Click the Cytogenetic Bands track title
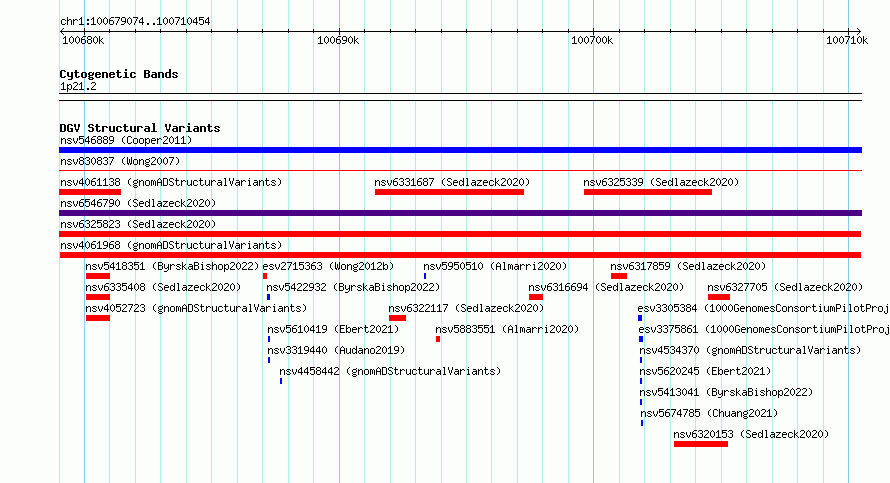Image resolution: width=890 pixels, height=483 pixels. (119, 74)
